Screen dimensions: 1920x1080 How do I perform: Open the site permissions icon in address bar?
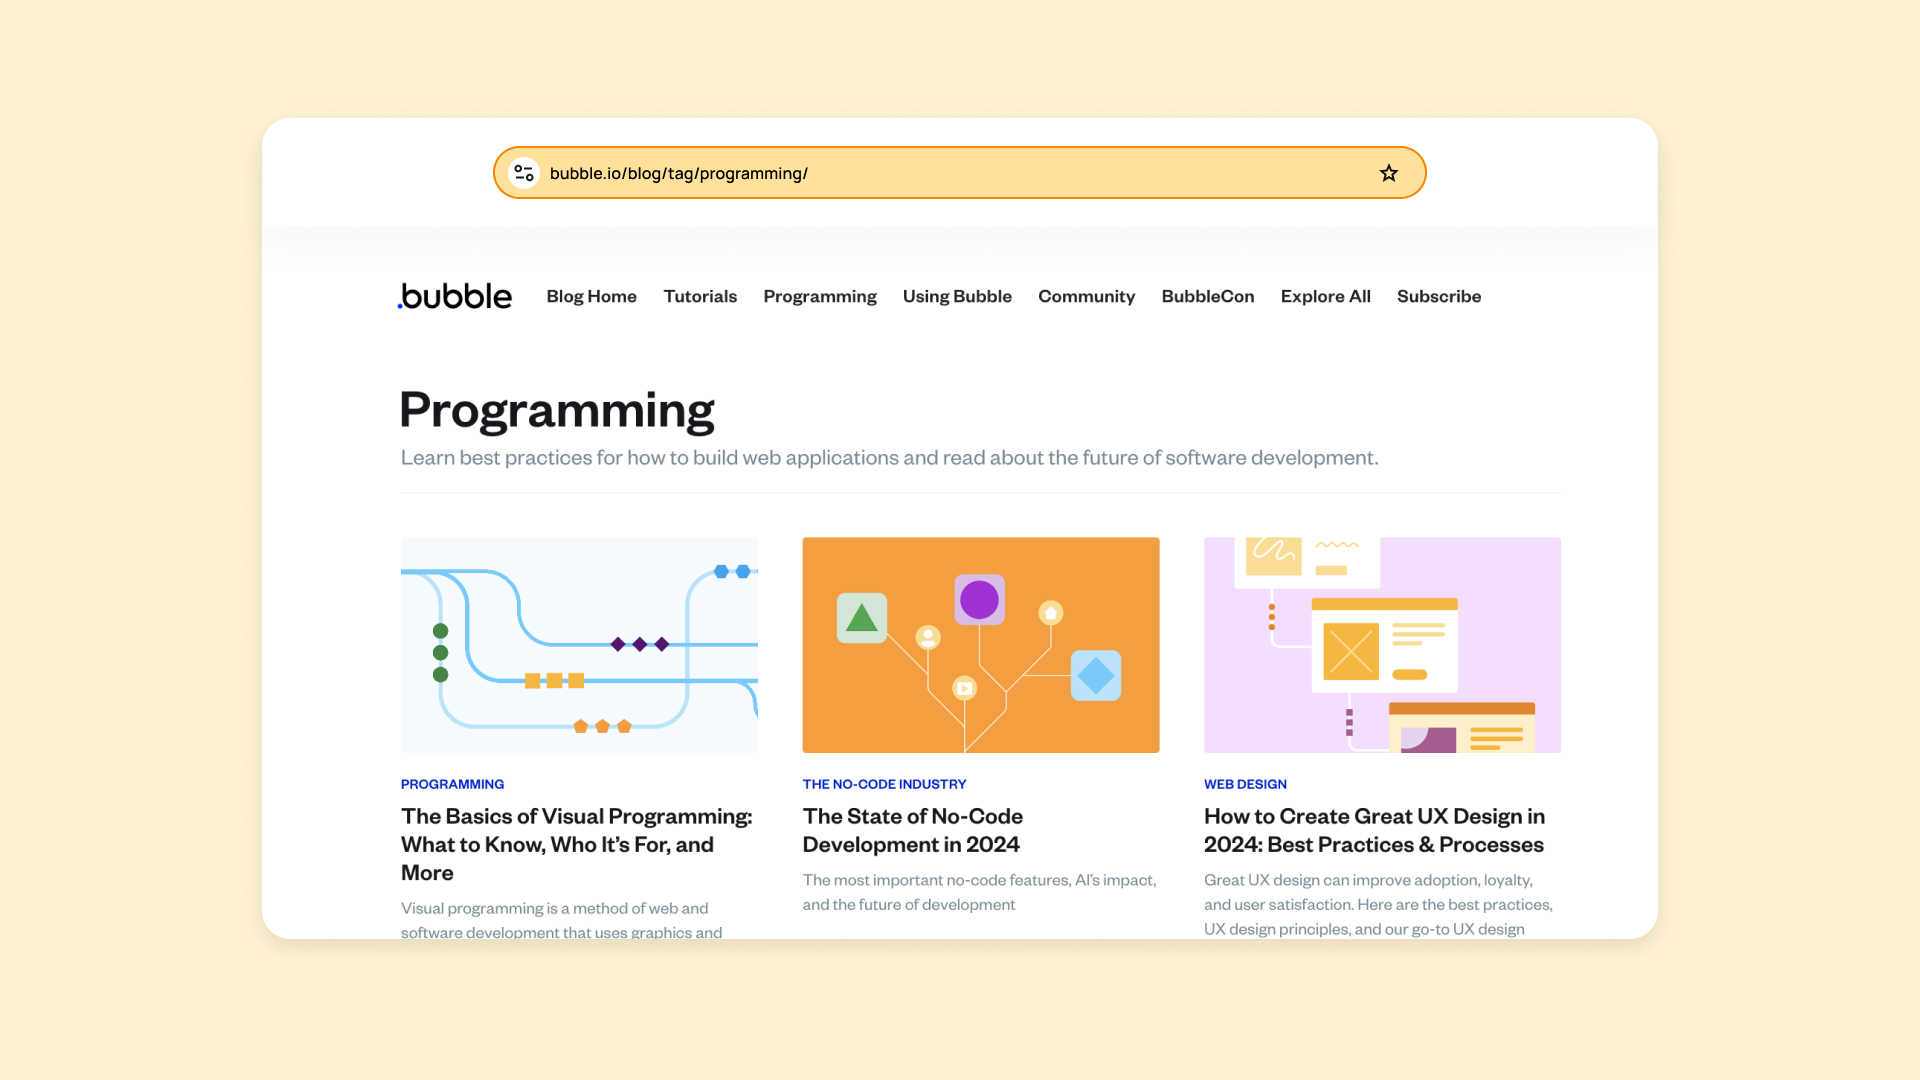(523, 172)
